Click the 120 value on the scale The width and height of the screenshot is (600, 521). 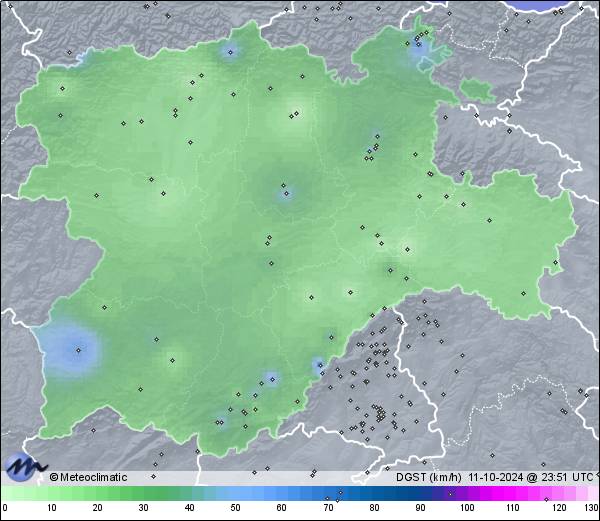coord(559,508)
